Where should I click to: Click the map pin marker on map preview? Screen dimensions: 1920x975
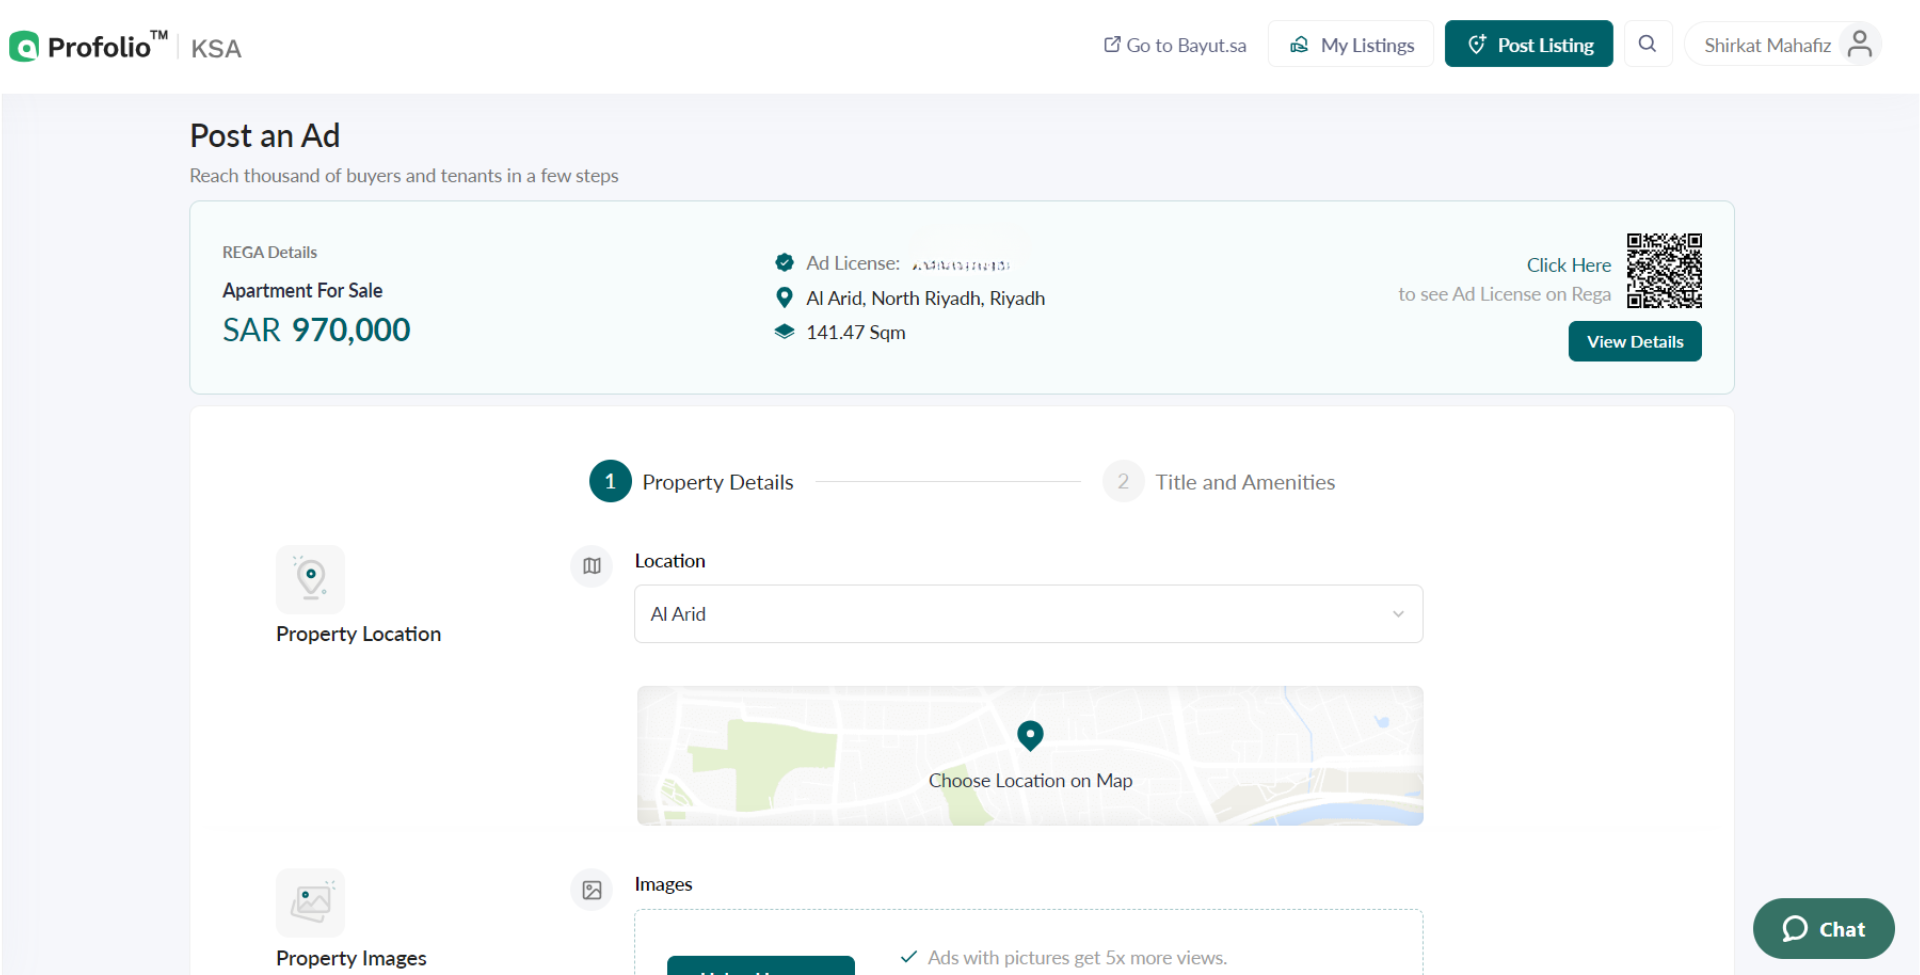click(1030, 736)
